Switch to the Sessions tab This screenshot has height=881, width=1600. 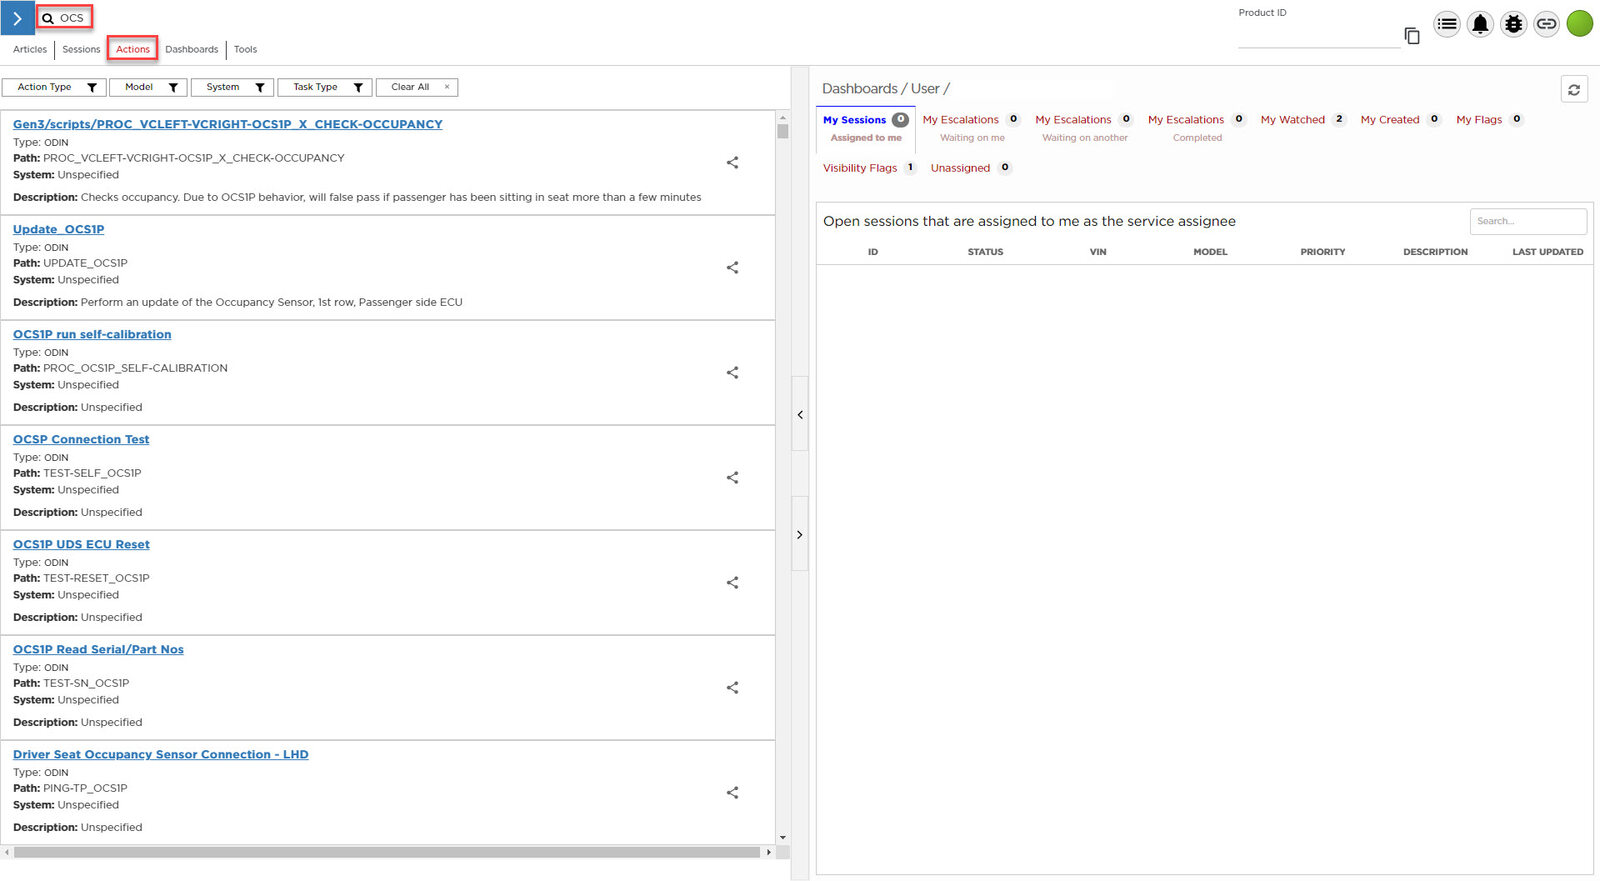81,49
